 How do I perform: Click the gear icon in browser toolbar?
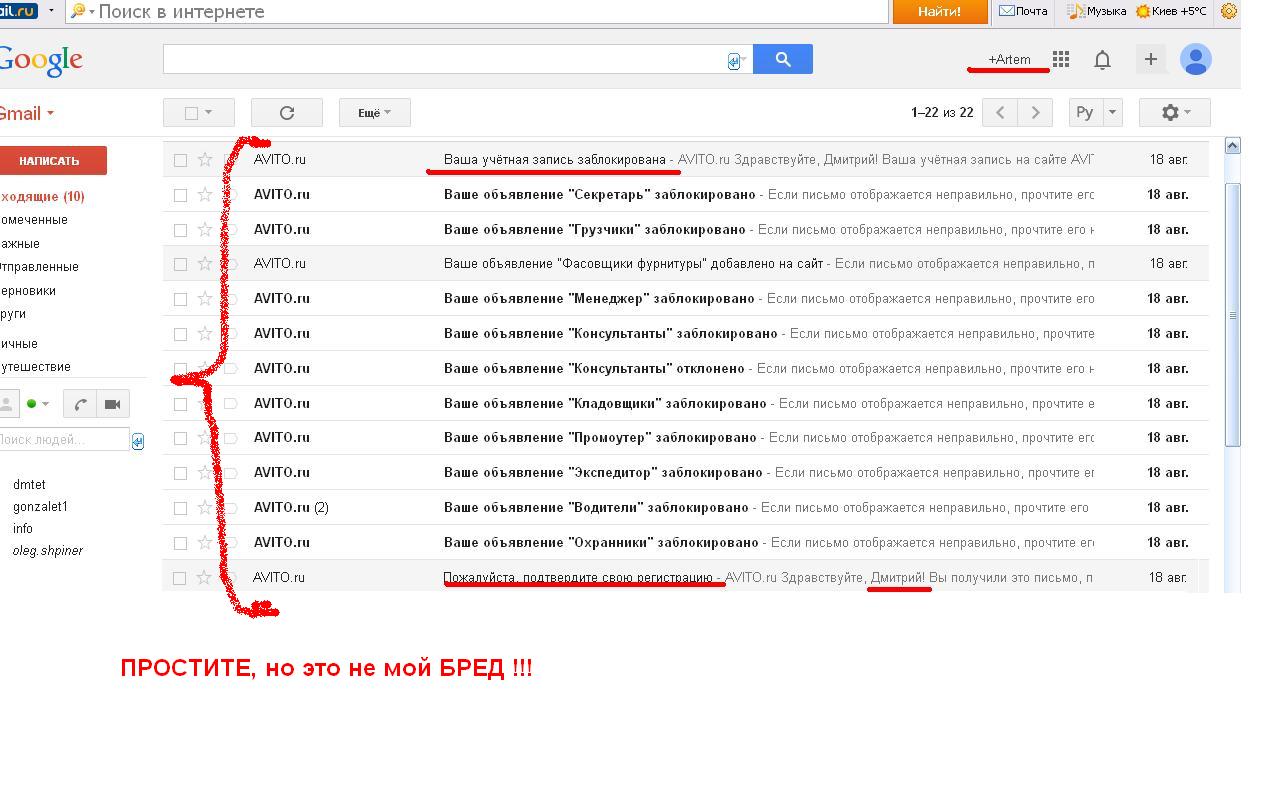[1229, 11]
